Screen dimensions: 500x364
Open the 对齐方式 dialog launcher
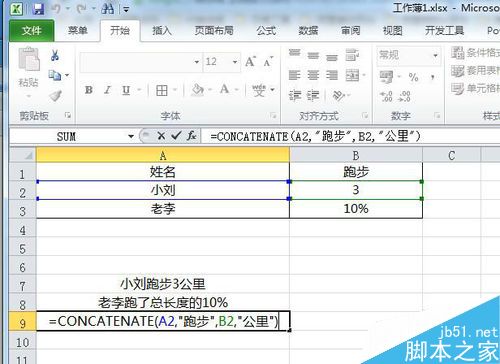click(365, 116)
